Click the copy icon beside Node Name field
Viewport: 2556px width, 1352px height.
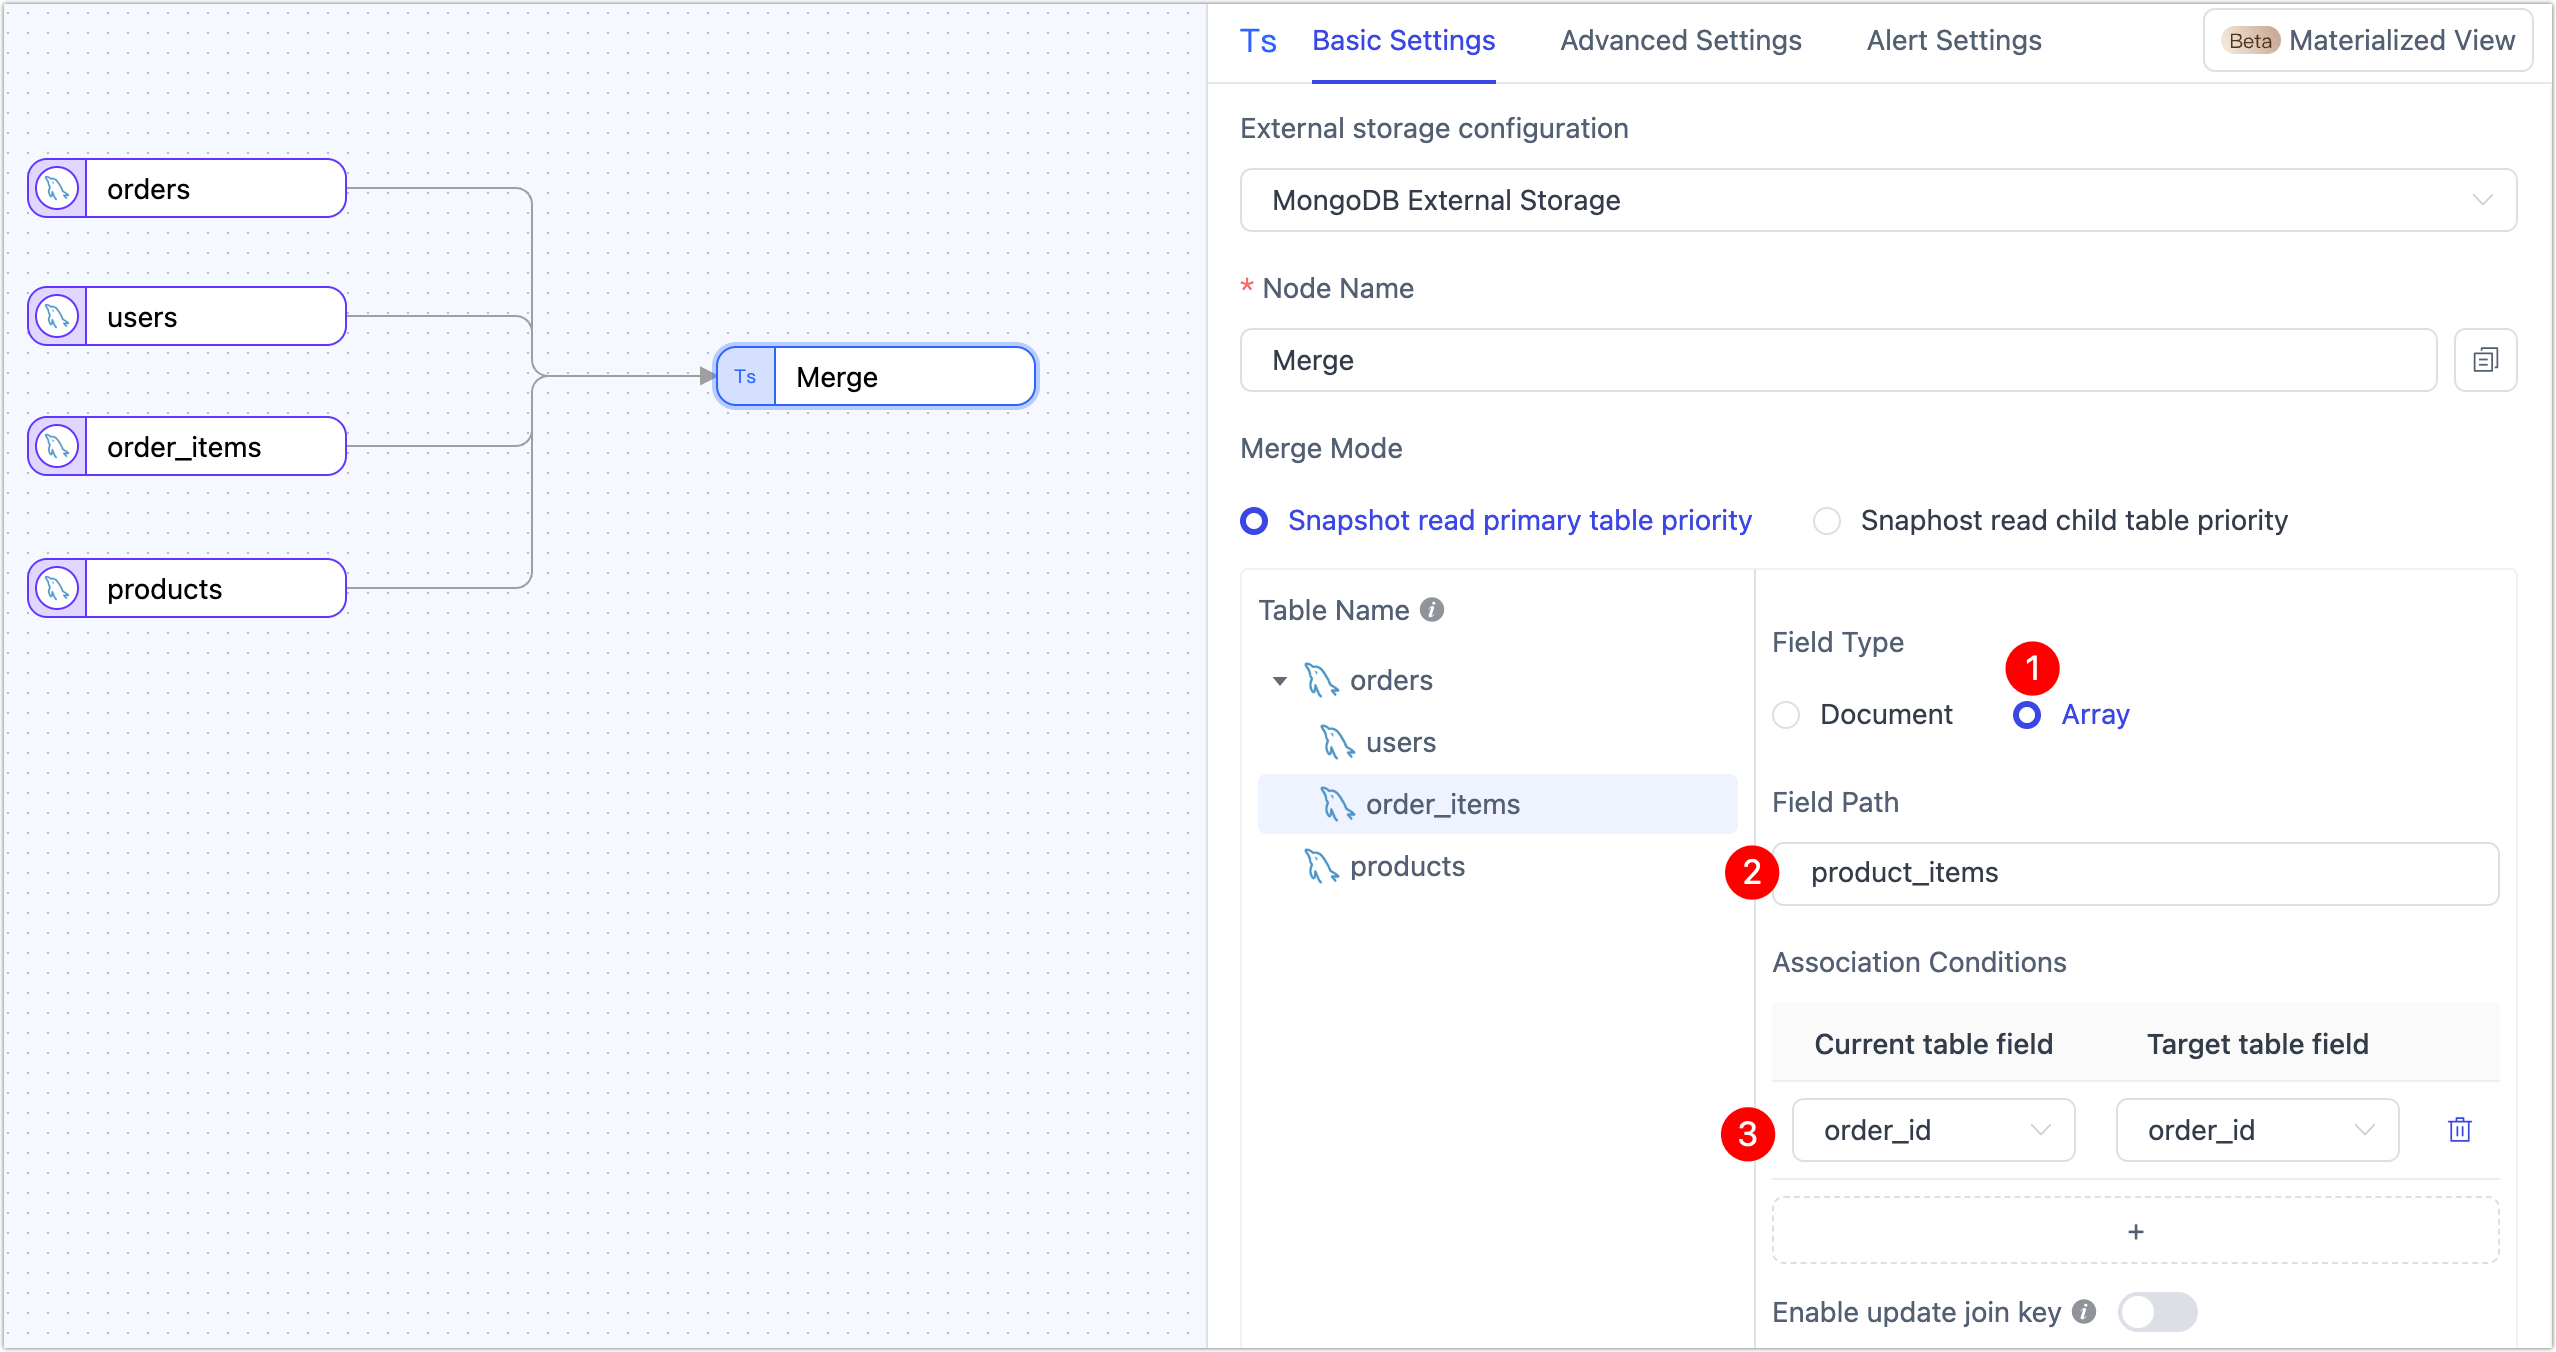[2485, 360]
